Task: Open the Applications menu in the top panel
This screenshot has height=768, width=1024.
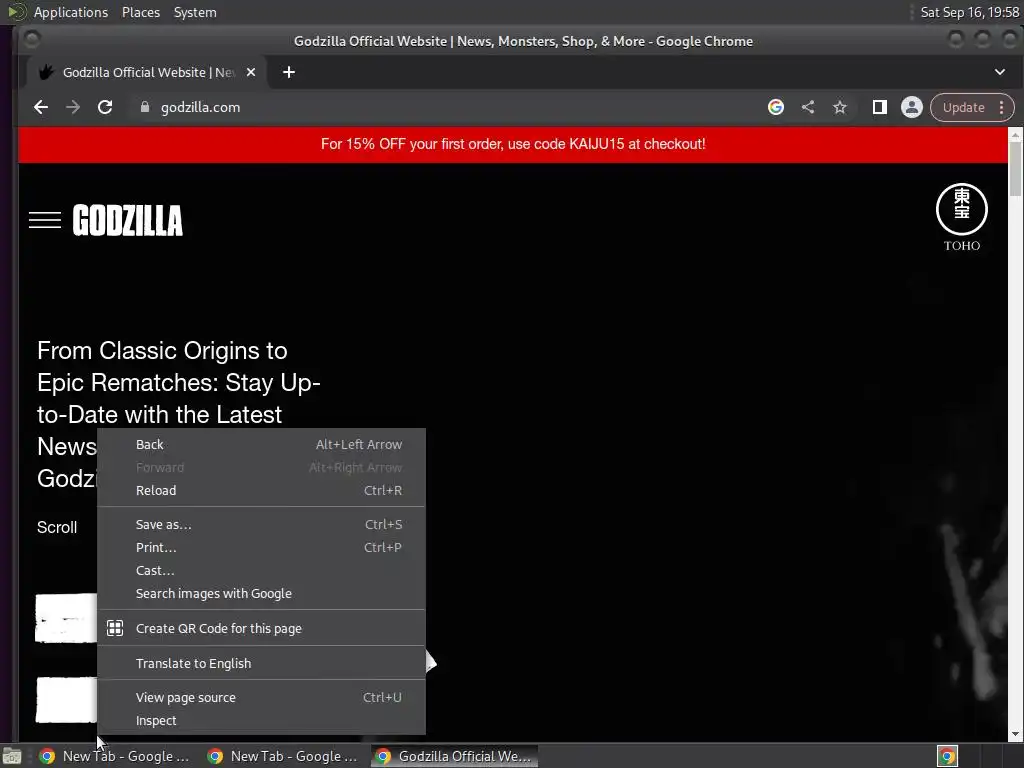Action: pos(71,12)
